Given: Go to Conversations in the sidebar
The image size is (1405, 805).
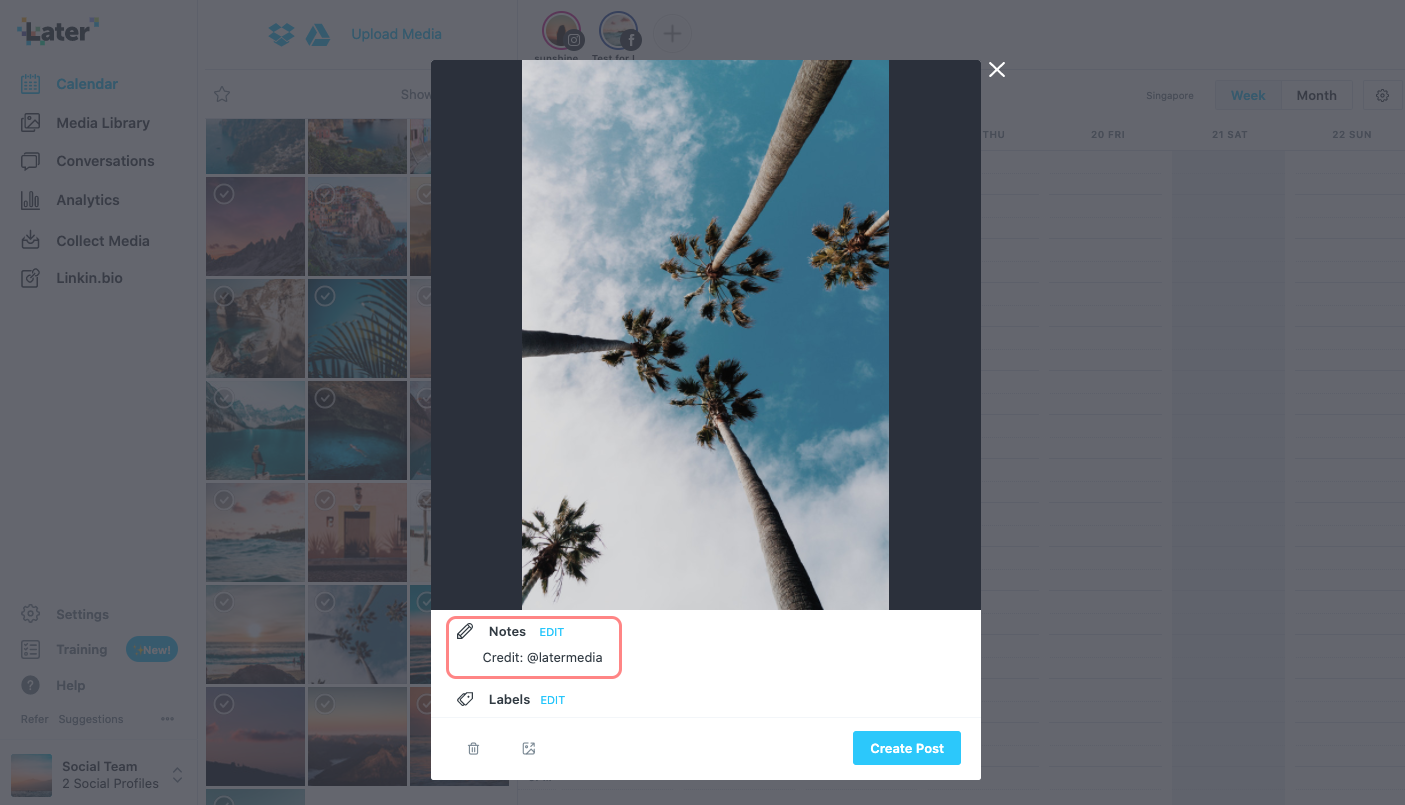Looking at the screenshot, I should pyautogui.click(x=105, y=161).
